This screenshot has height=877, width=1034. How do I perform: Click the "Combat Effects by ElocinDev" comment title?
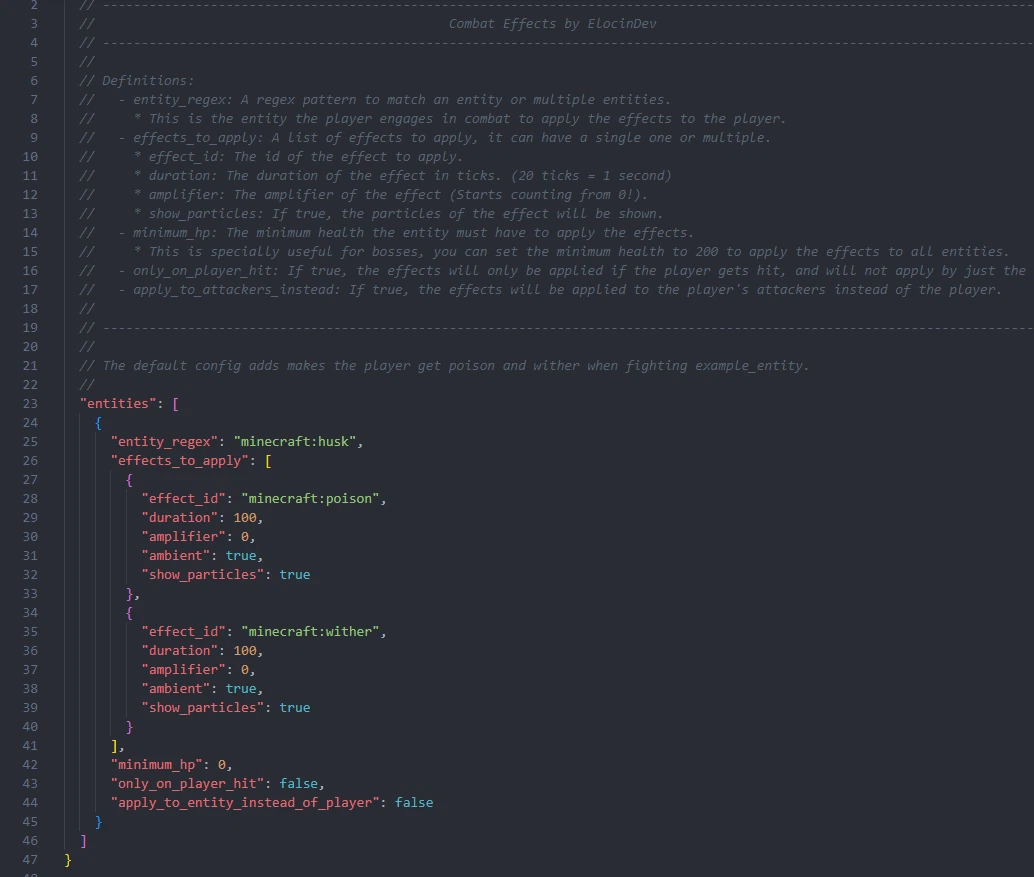pos(552,24)
